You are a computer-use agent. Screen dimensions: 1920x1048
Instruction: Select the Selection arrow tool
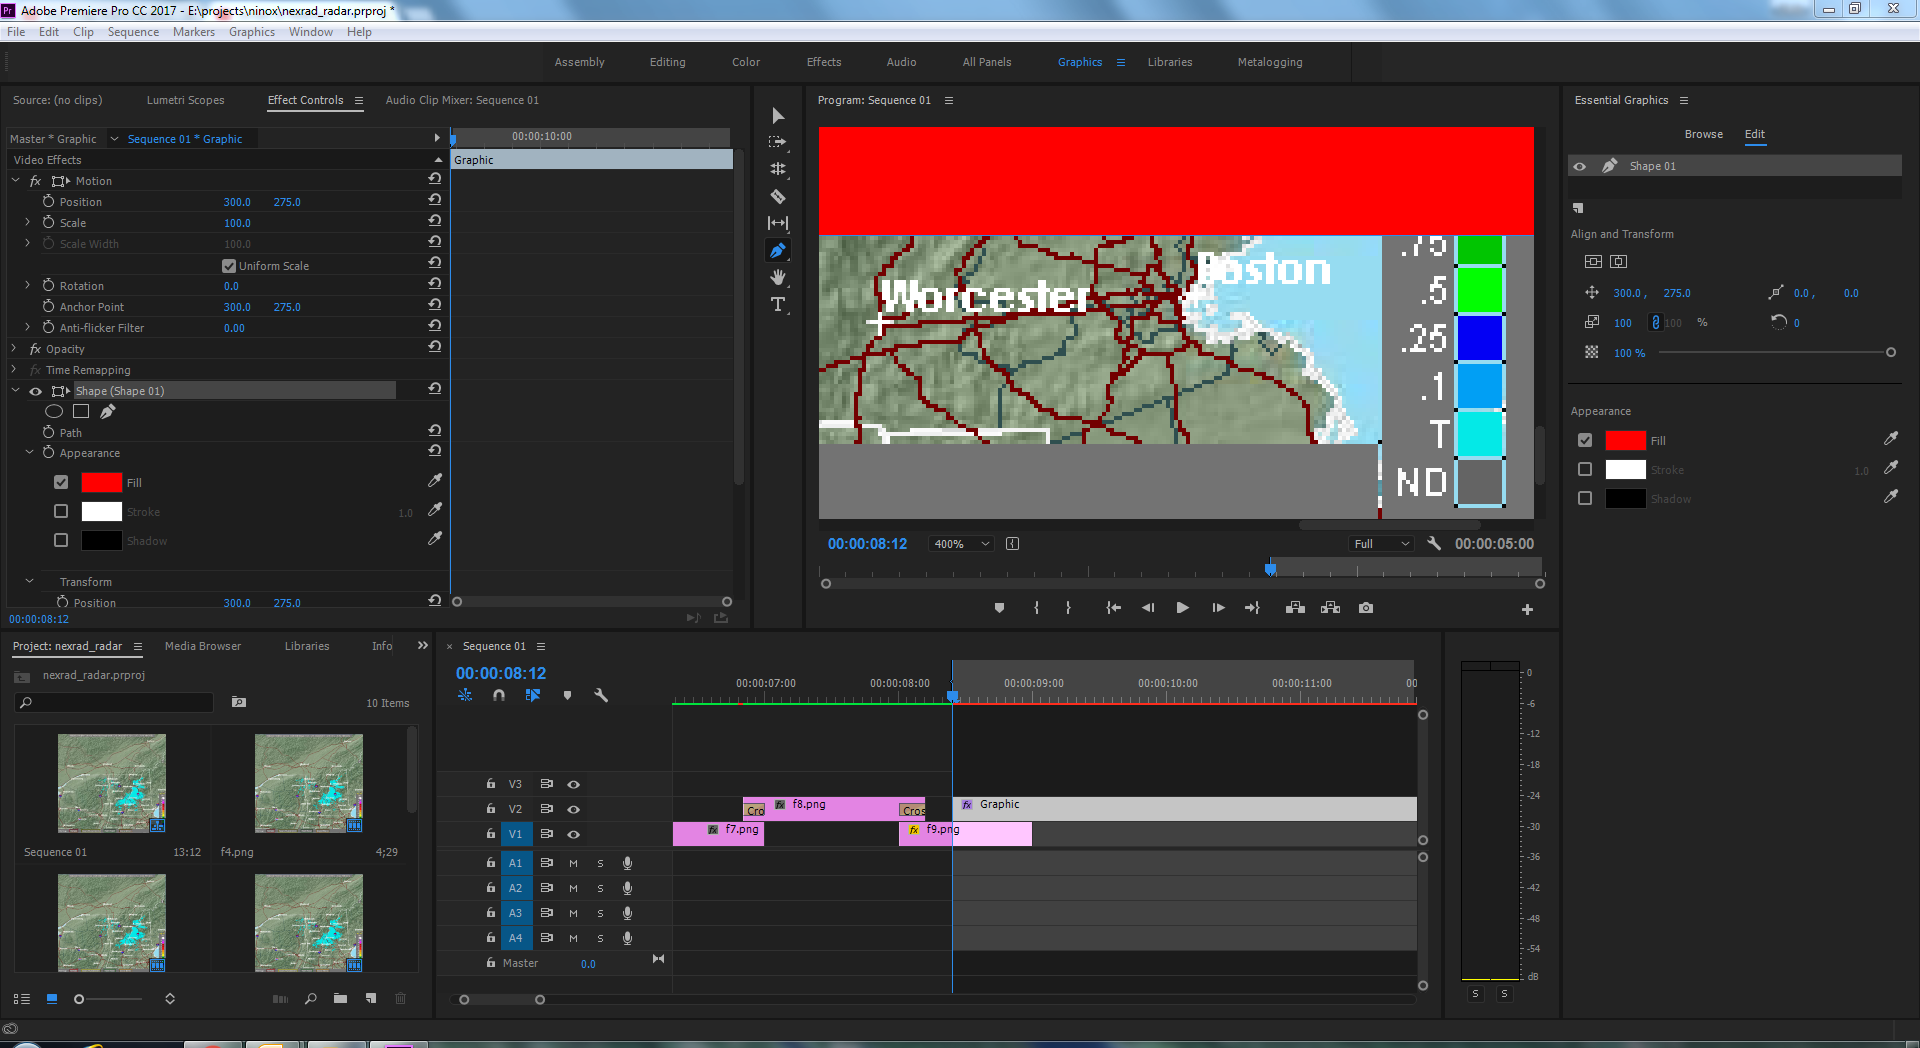pos(778,115)
